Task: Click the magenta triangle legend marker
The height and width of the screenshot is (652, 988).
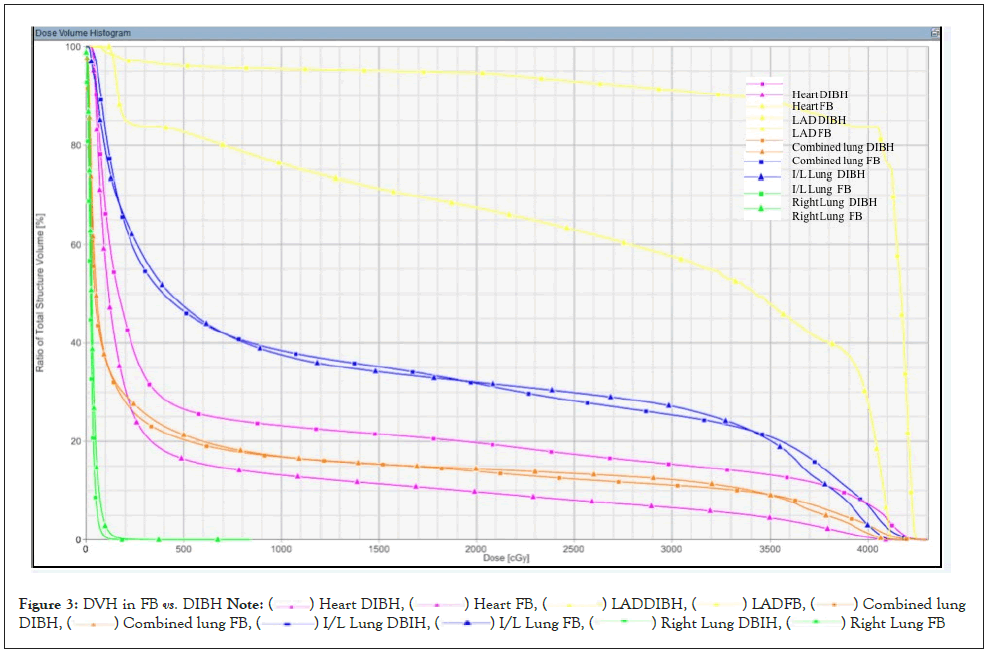Action: (764, 95)
